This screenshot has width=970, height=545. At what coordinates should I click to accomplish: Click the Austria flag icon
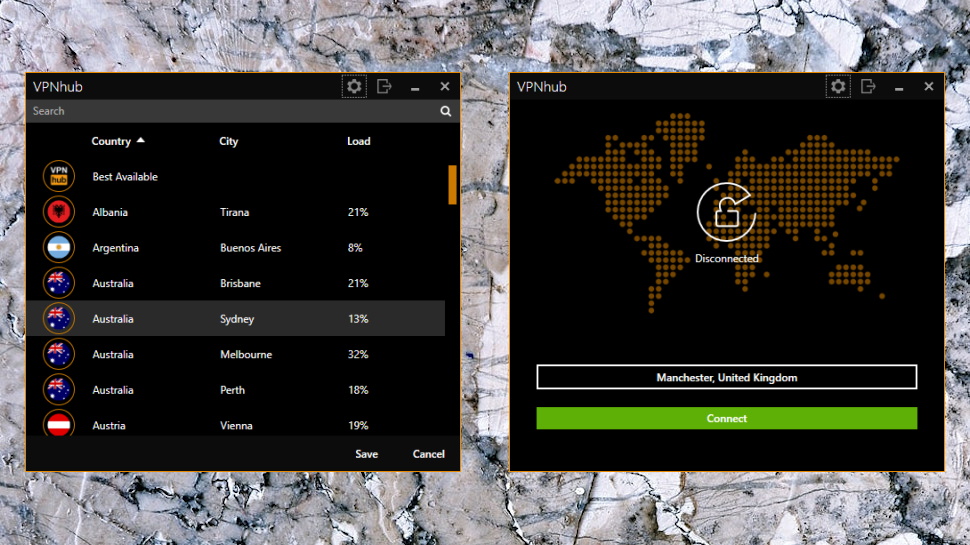pyautogui.click(x=59, y=424)
